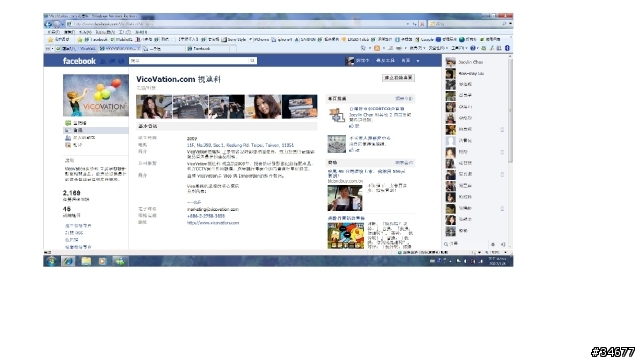Open friend requests icon in Facebook header
This screenshot has height=360, width=640.
click(x=103, y=61)
